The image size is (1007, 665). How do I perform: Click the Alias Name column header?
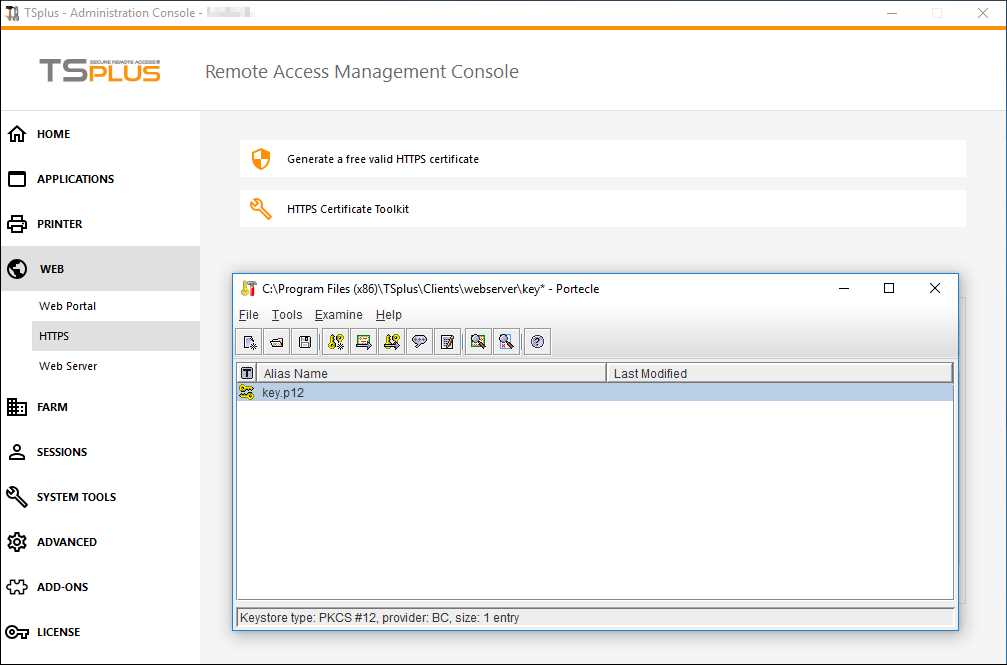295,372
